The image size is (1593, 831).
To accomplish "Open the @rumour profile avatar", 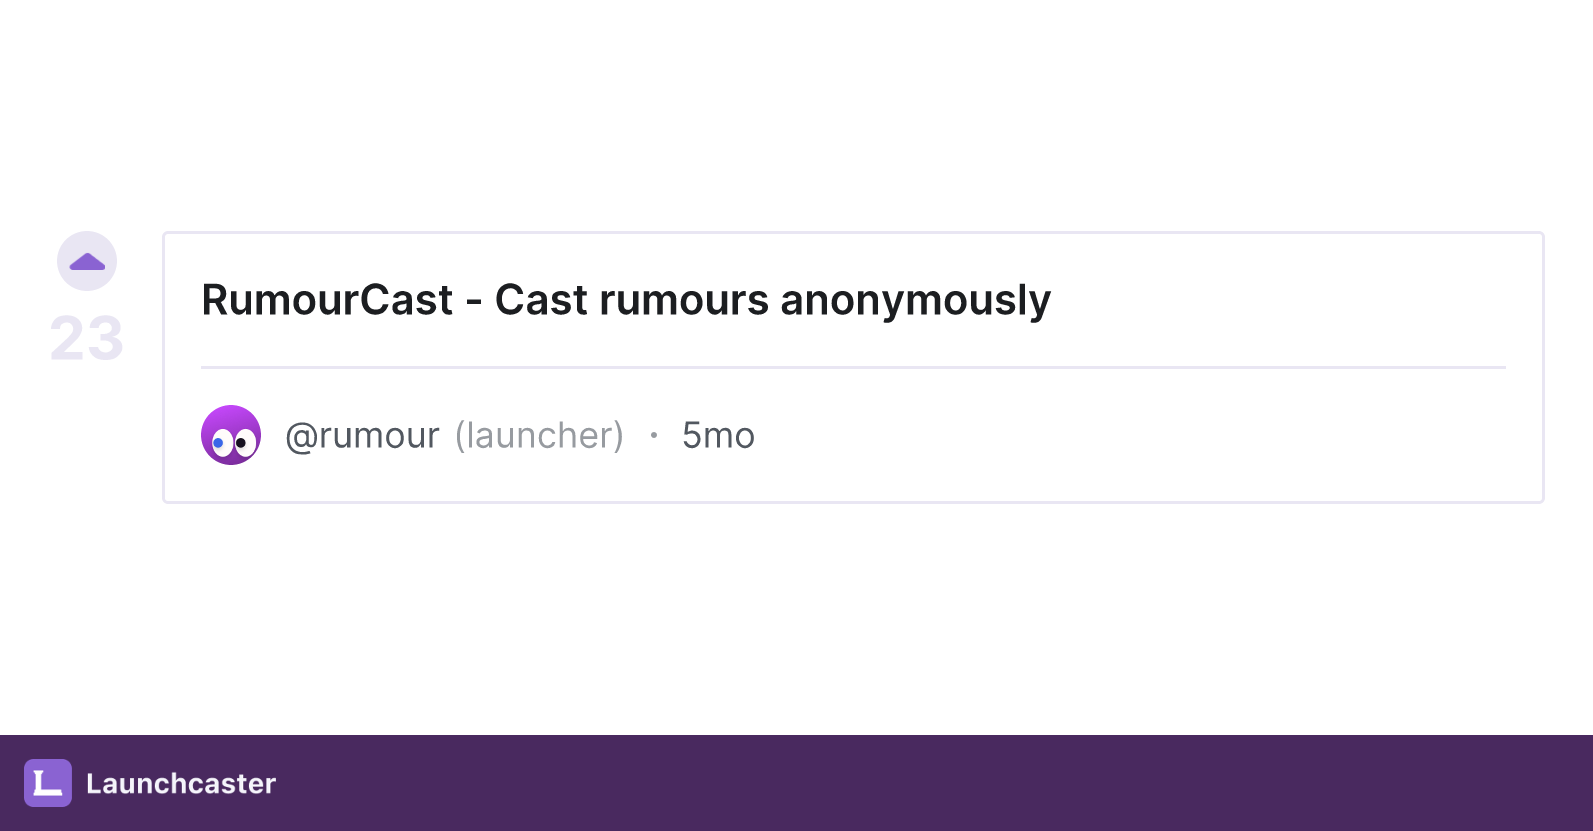I will tap(231, 435).
